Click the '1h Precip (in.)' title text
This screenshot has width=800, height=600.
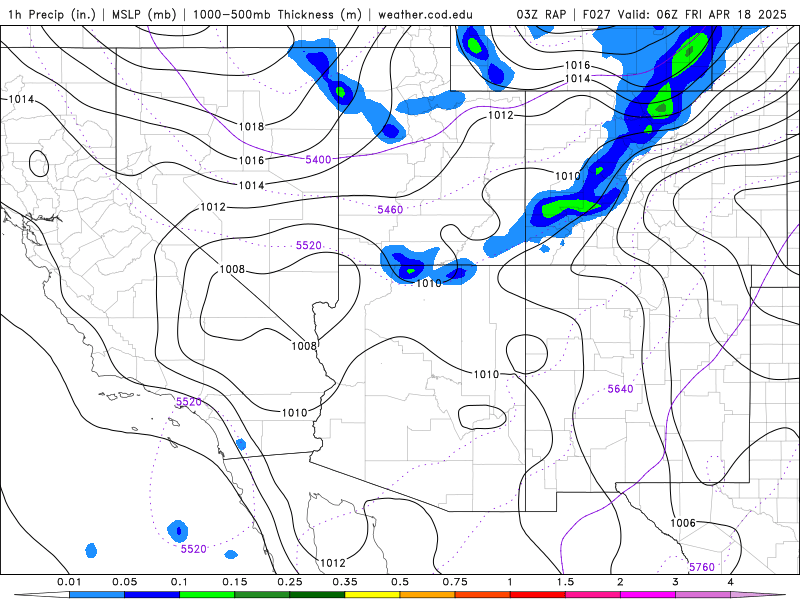(x=52, y=14)
